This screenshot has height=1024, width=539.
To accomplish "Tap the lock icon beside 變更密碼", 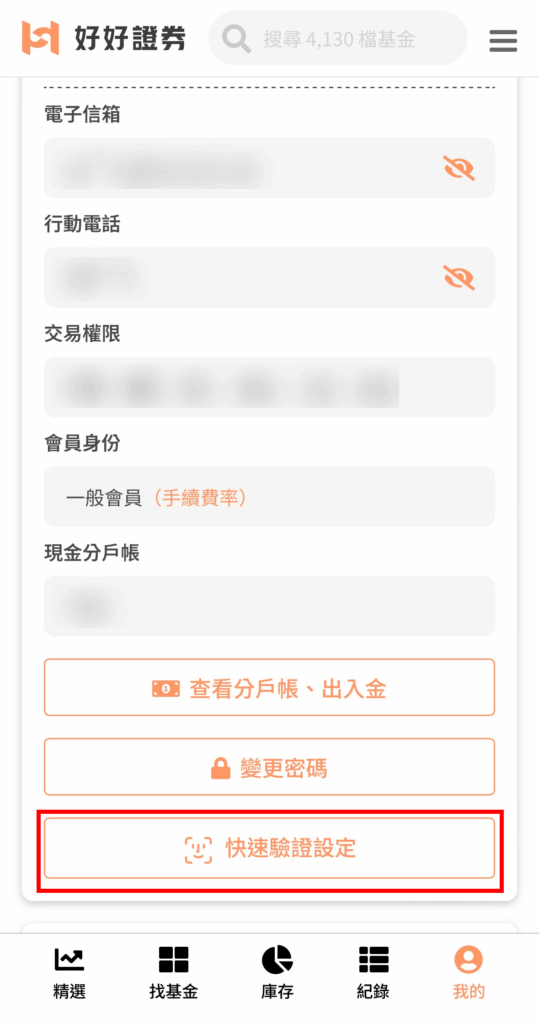I will pos(221,768).
